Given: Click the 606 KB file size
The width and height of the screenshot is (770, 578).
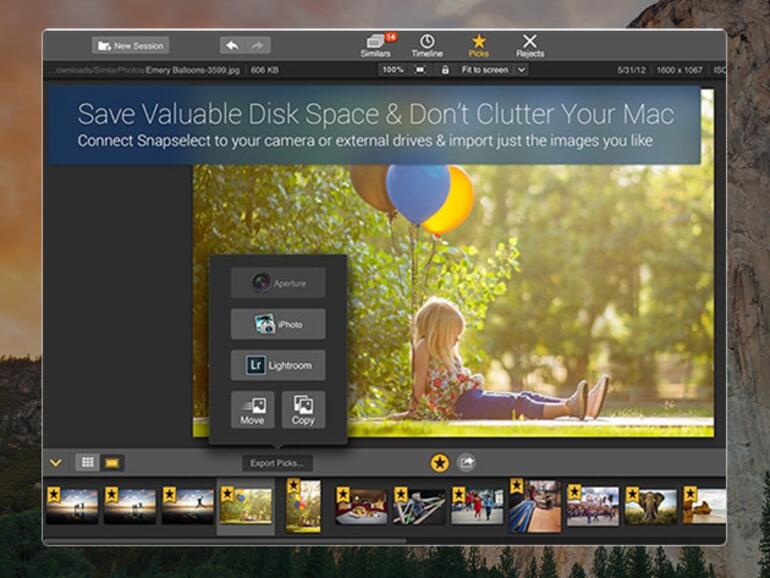Looking at the screenshot, I should [x=265, y=70].
